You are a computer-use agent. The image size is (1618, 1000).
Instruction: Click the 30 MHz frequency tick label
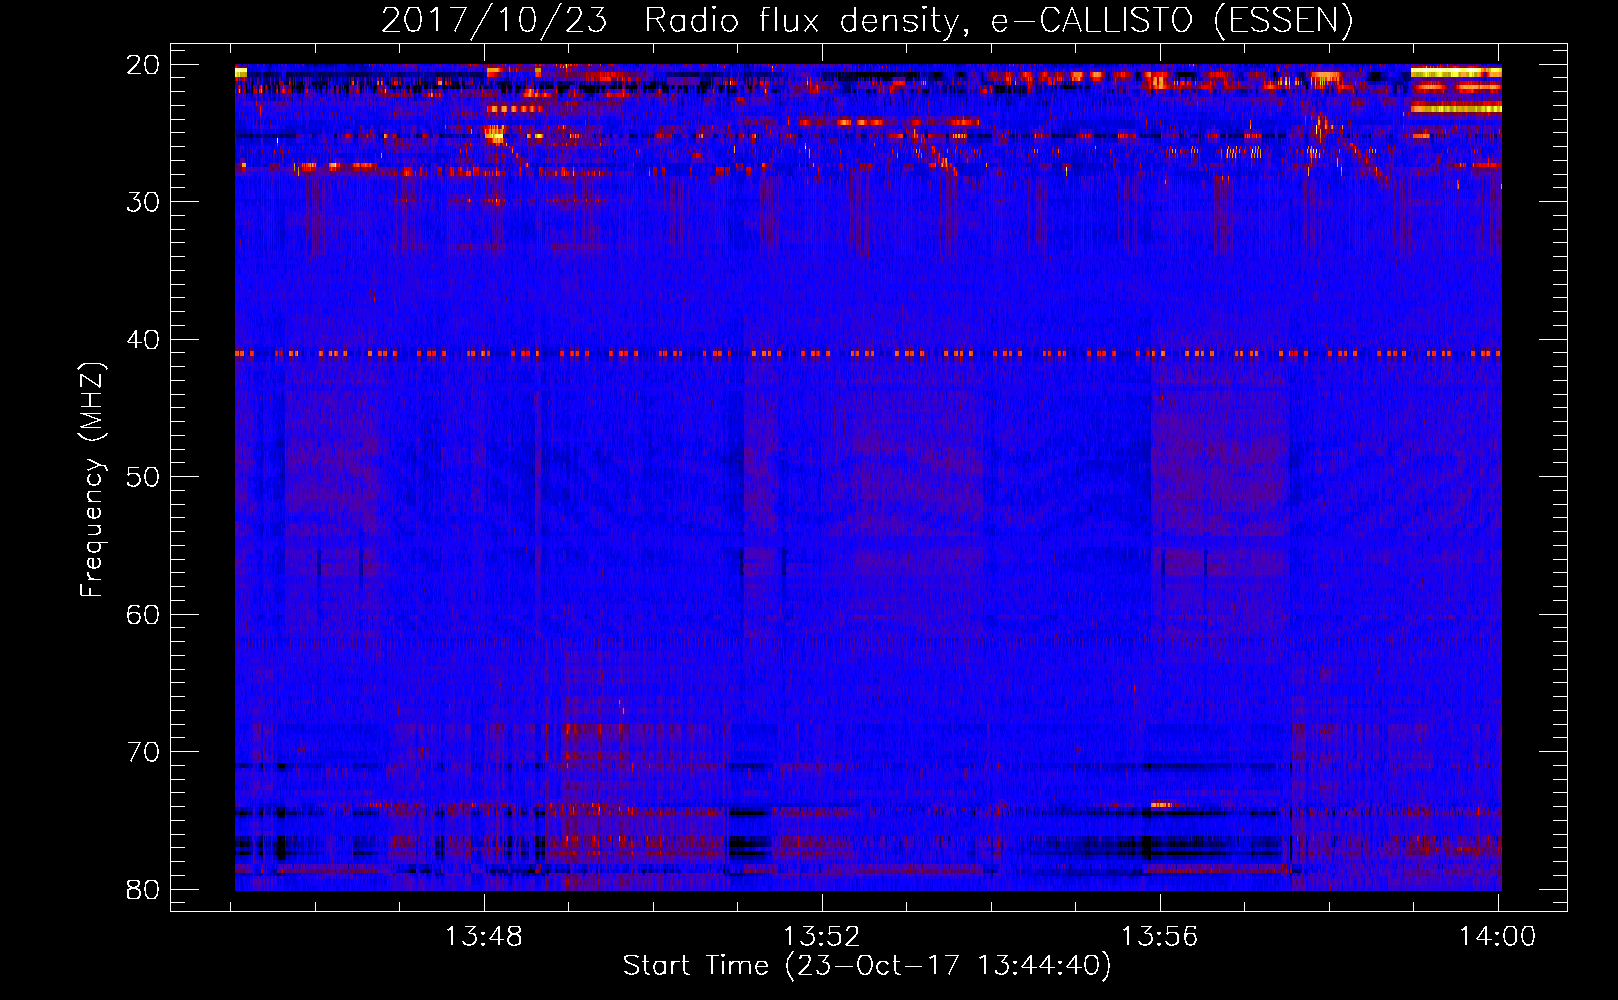(143, 202)
